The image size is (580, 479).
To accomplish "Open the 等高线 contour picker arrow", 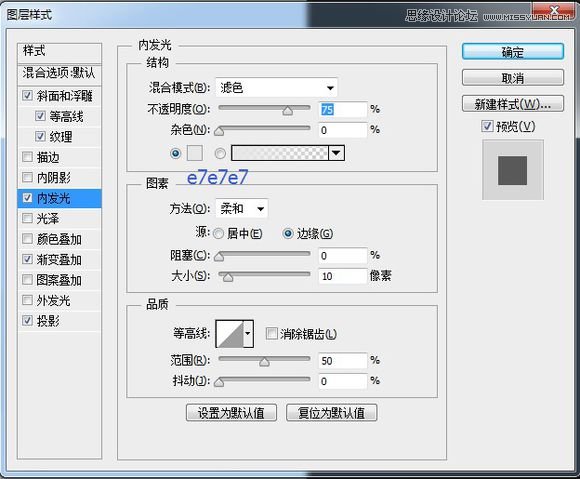I will (x=248, y=334).
